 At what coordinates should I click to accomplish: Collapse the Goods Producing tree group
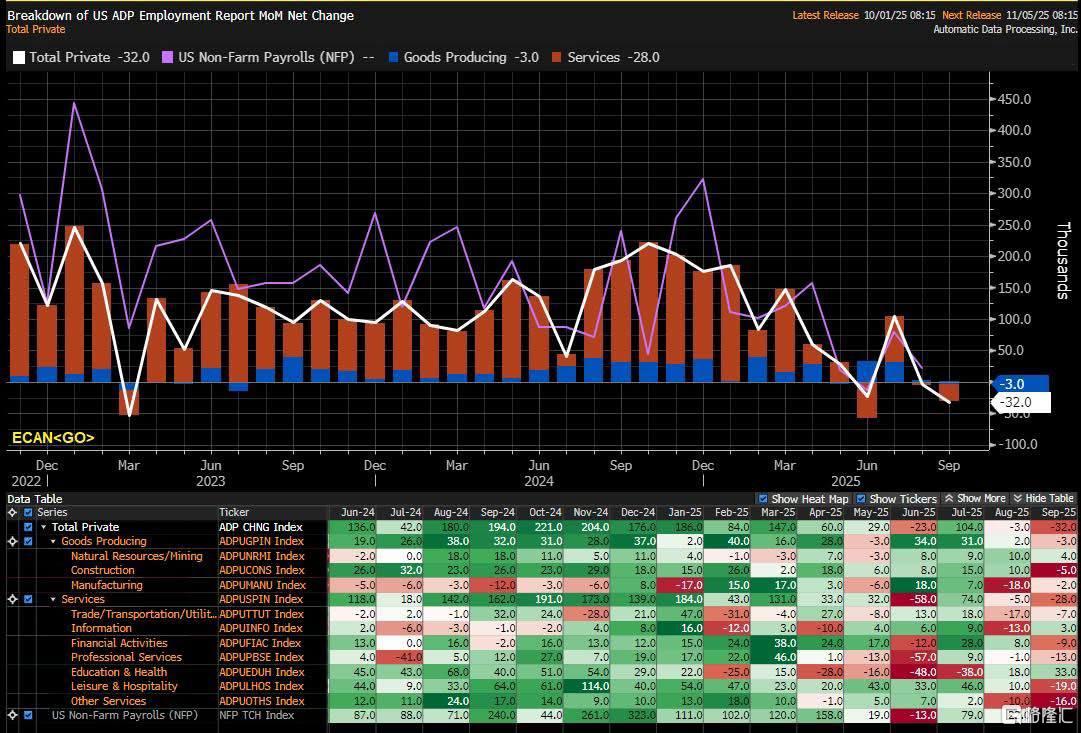pos(53,541)
